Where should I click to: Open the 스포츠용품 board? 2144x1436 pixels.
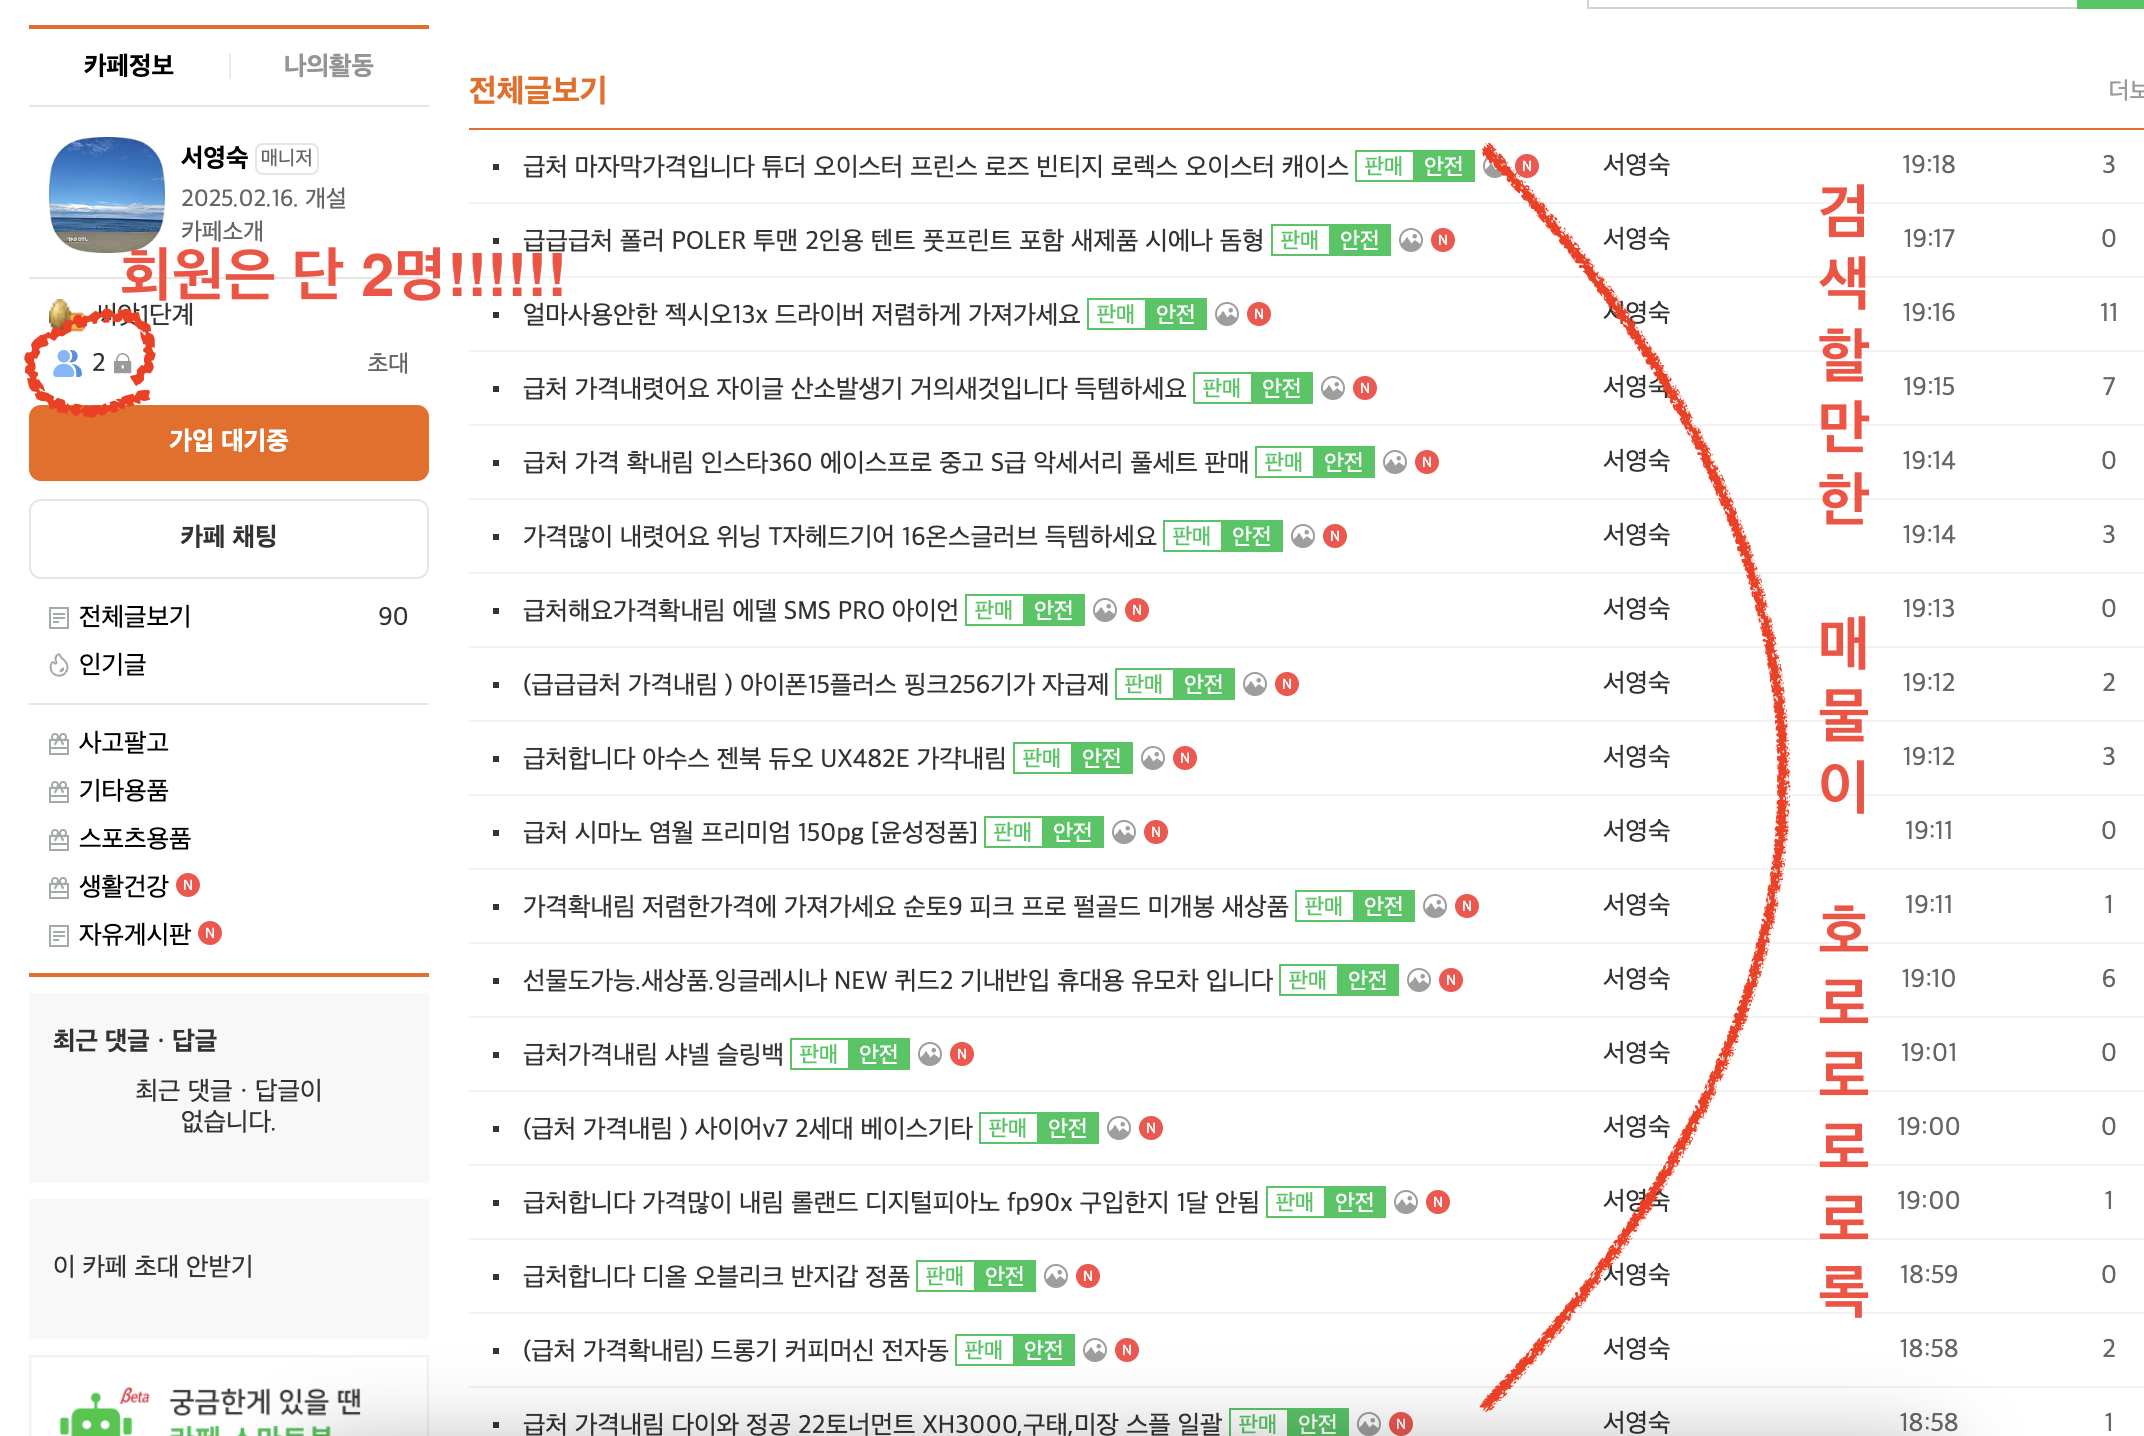click(134, 838)
